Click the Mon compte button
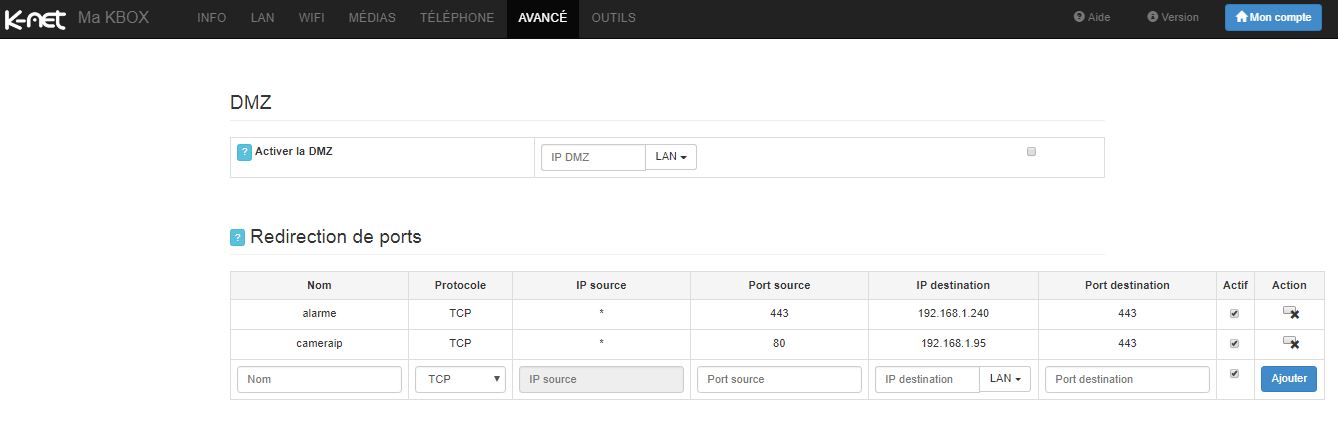This screenshot has width=1338, height=432. [x=1272, y=17]
